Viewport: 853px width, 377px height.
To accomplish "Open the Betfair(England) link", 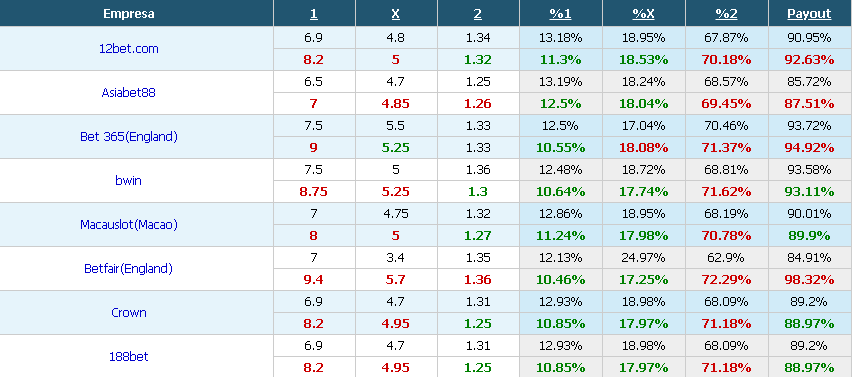I will [x=128, y=268].
